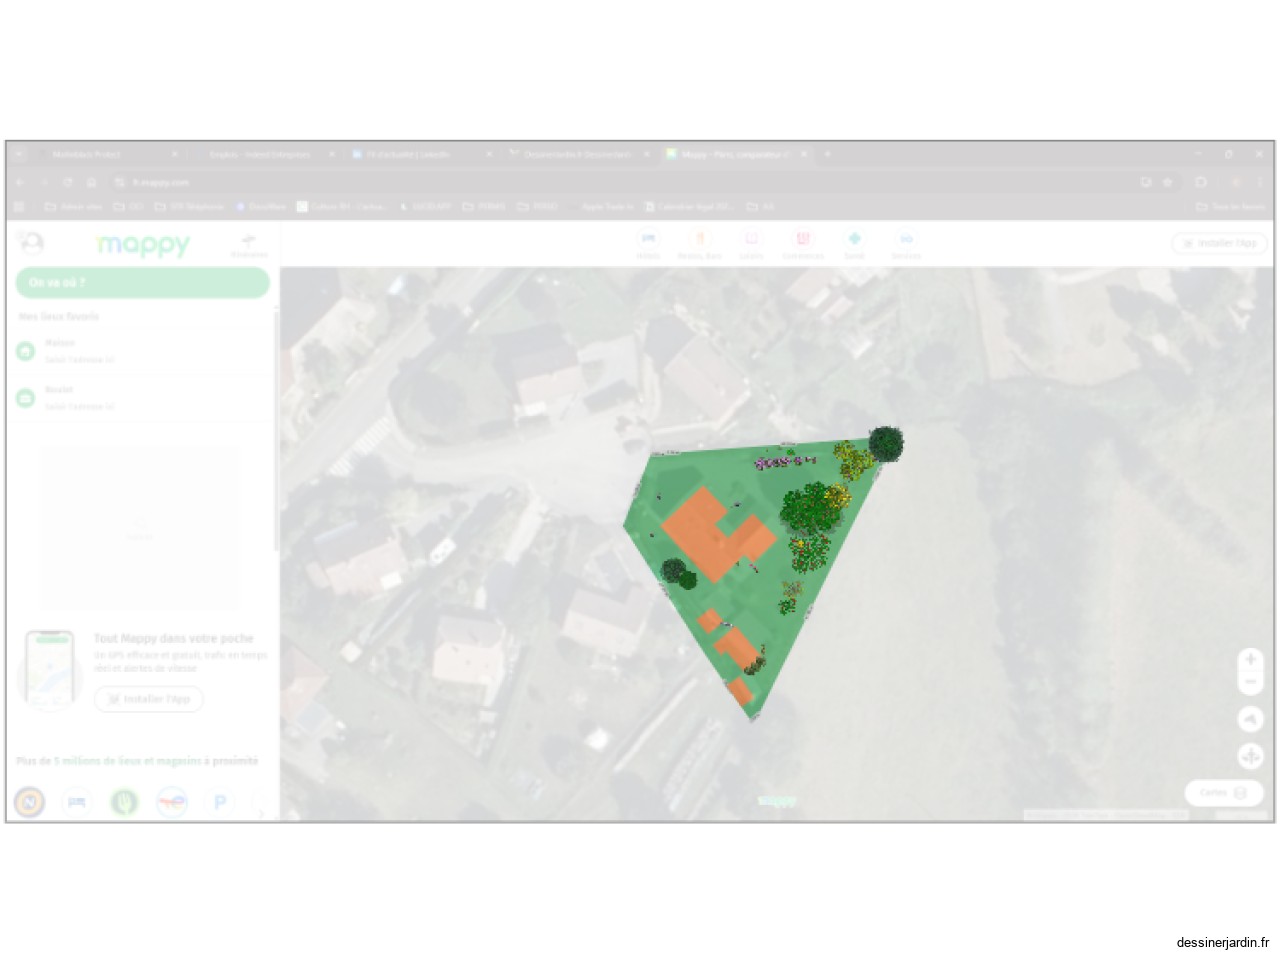Switch to the Dessinerjardin browser tab
1280x960 pixels.
(575, 155)
